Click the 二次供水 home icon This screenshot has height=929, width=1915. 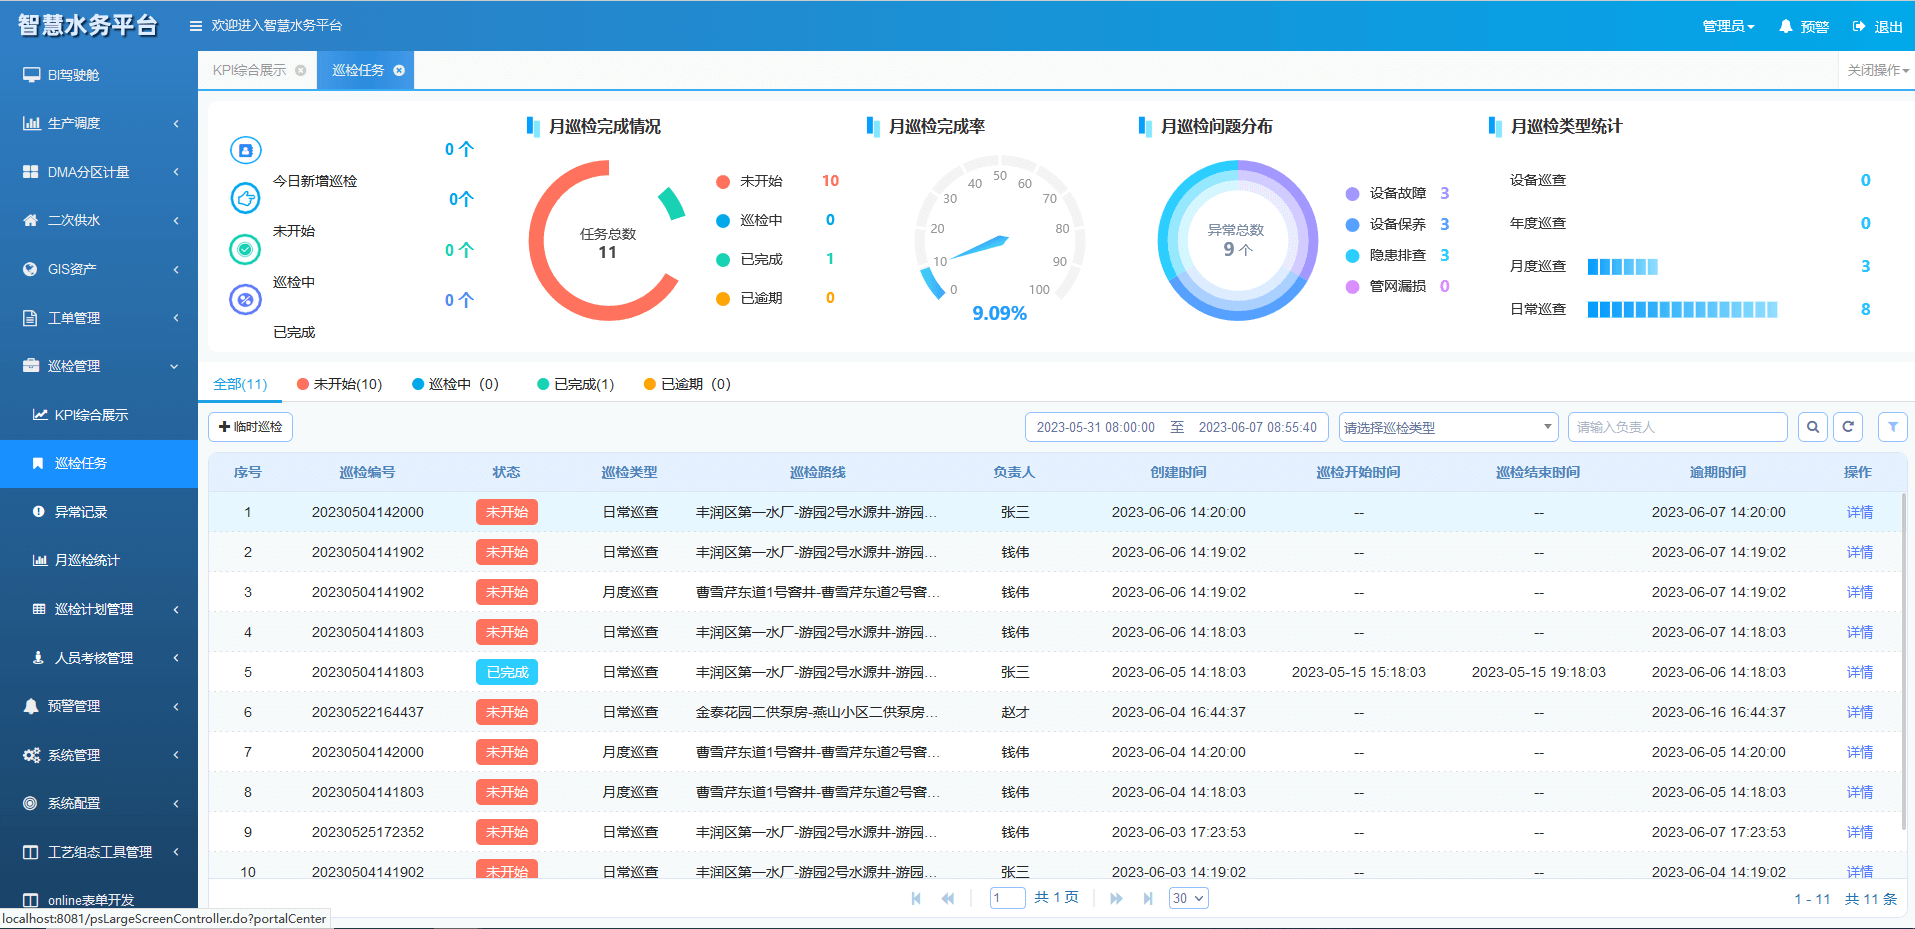click(x=31, y=220)
